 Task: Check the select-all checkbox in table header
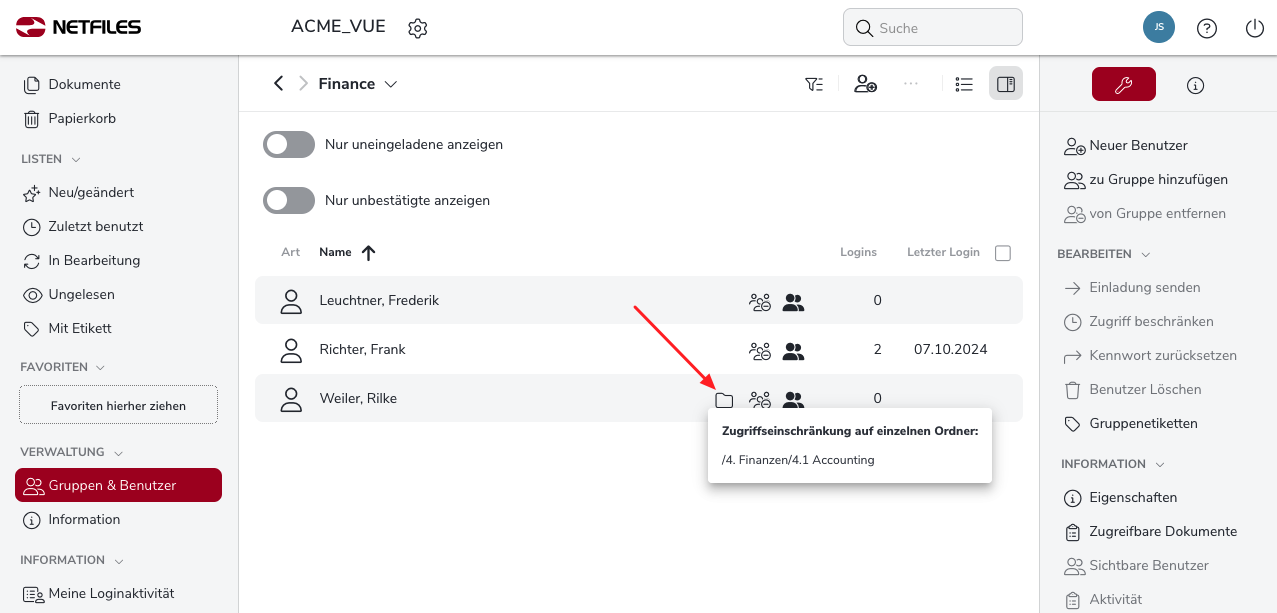click(x=1003, y=253)
